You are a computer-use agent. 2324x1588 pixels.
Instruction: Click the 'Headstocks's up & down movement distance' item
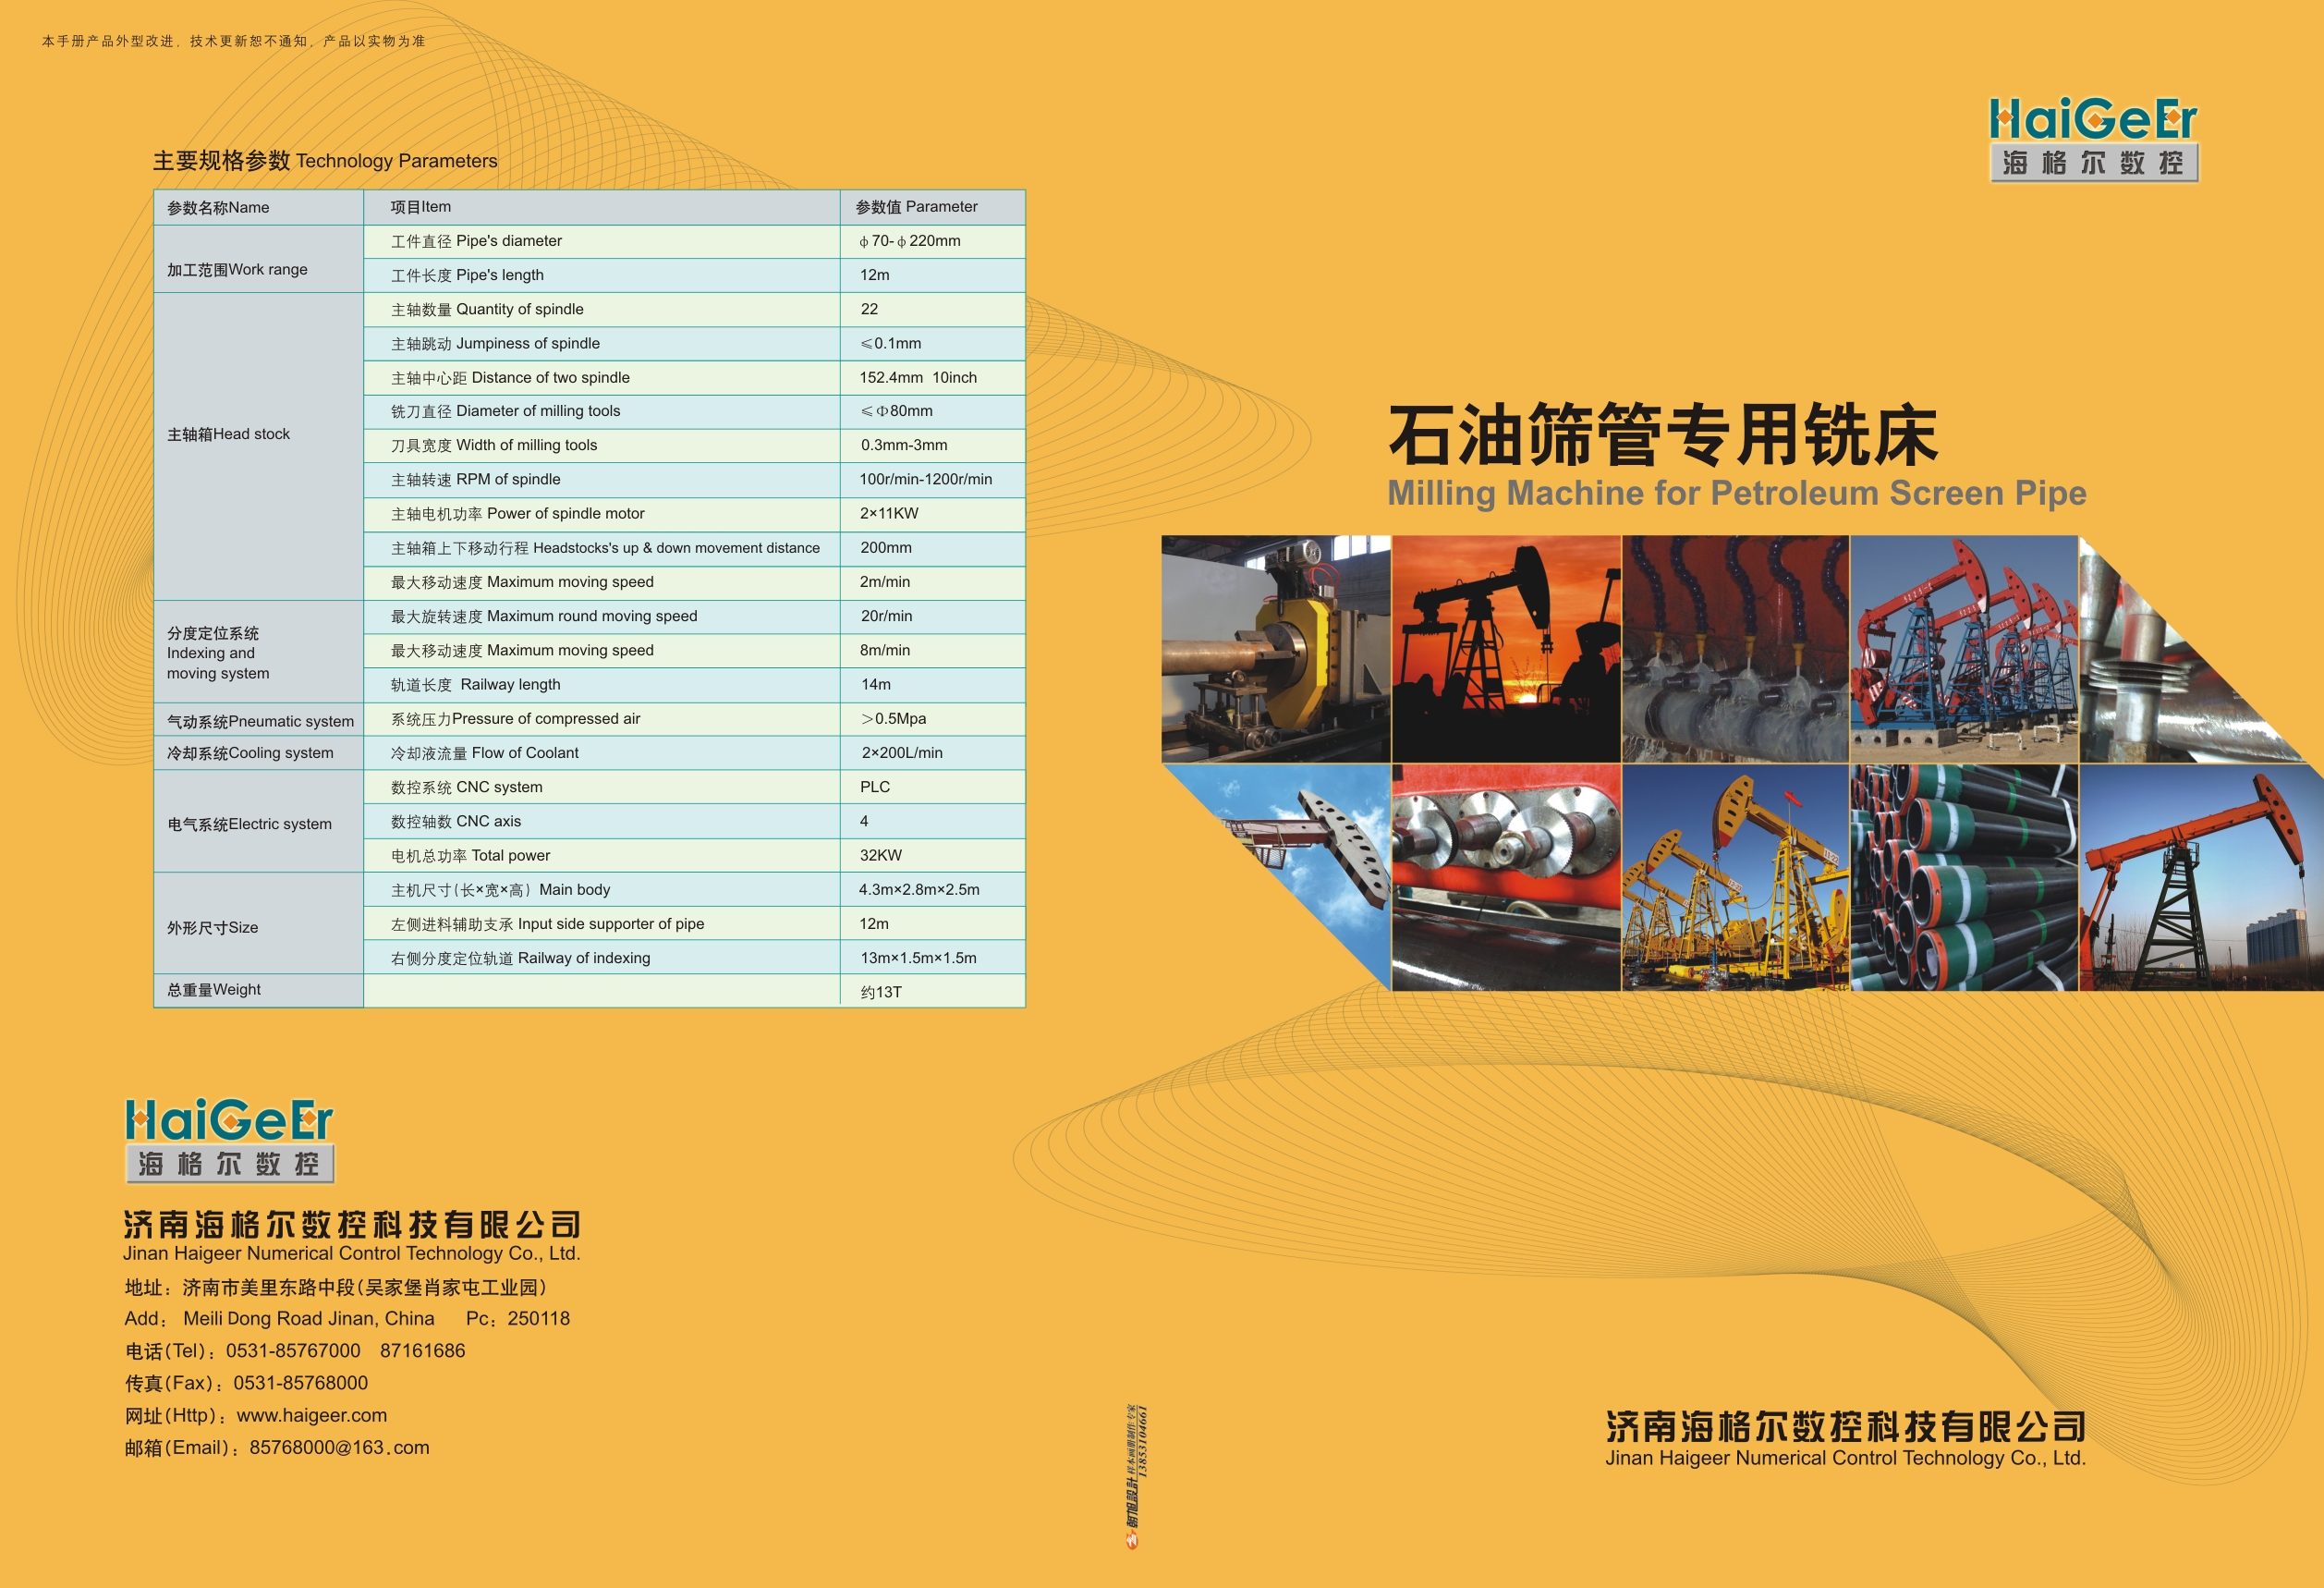point(602,548)
